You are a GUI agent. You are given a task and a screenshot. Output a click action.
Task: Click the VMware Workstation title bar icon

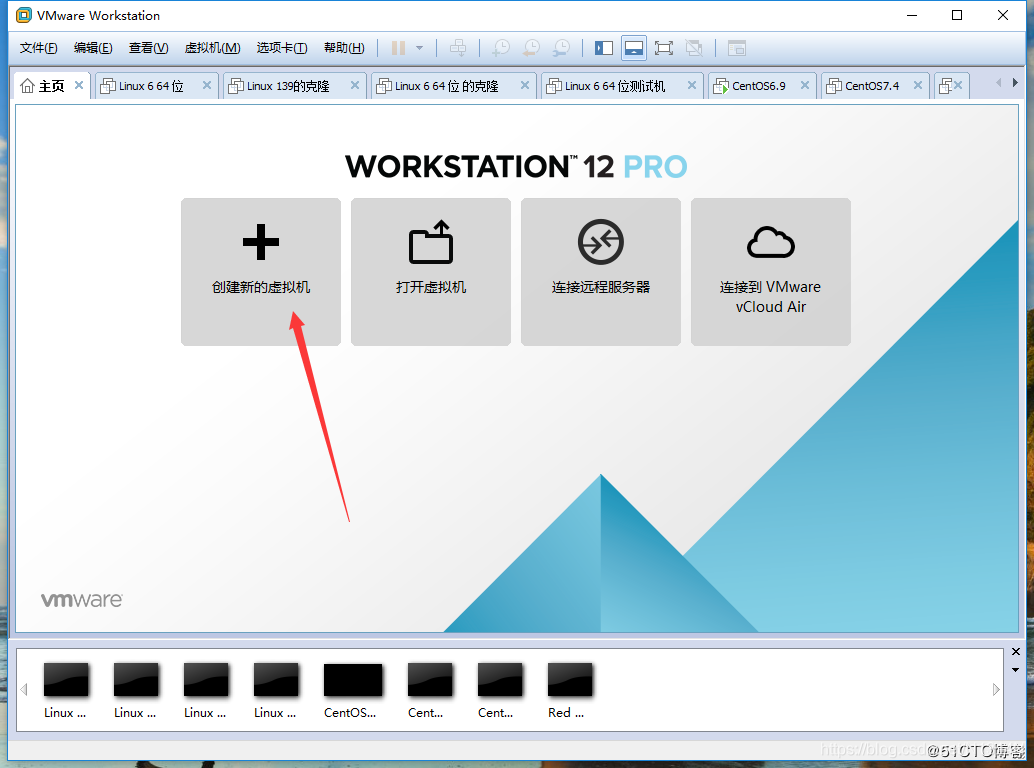(24, 15)
